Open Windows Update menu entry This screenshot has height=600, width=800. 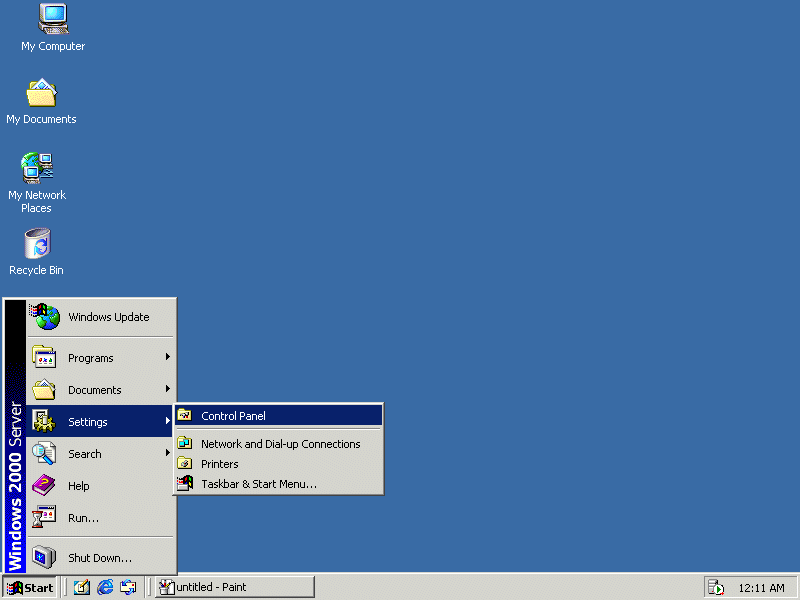pyautogui.click(x=100, y=317)
